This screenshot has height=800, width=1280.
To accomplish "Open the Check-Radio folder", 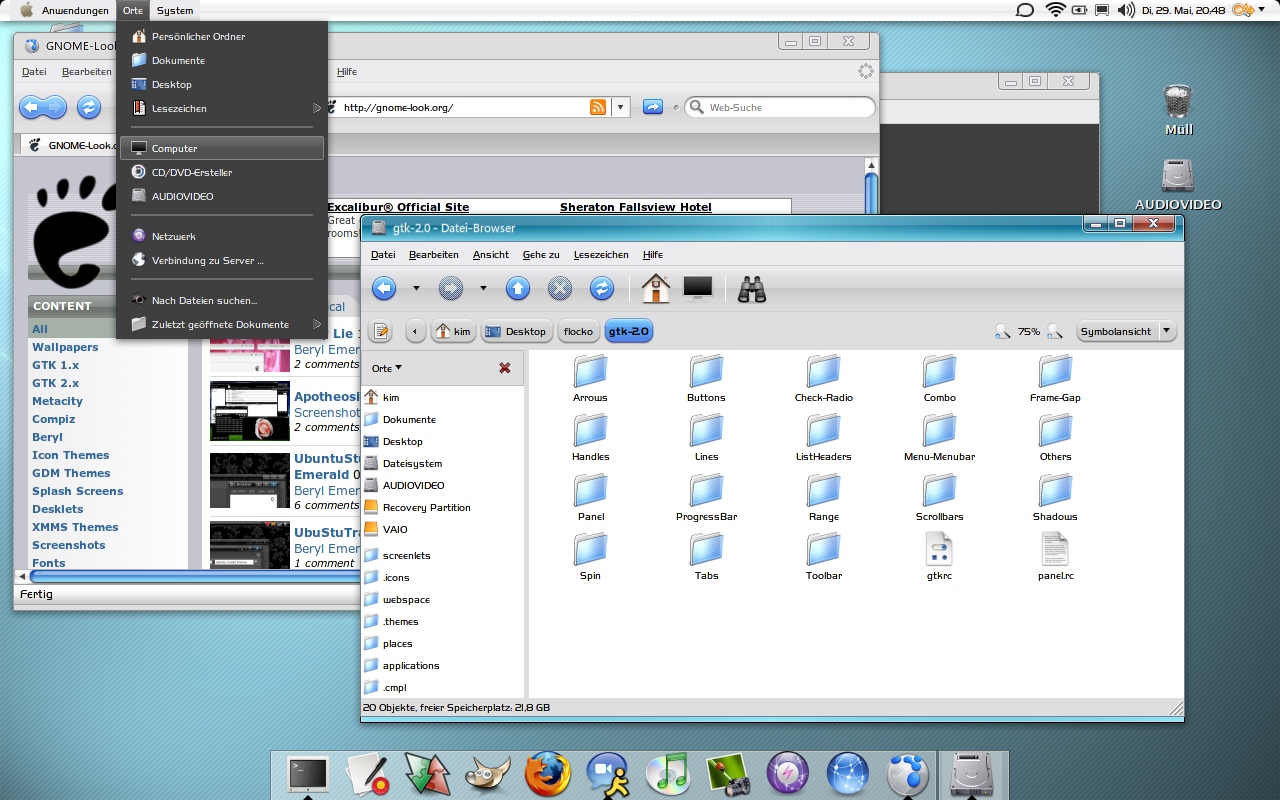I will (x=823, y=379).
